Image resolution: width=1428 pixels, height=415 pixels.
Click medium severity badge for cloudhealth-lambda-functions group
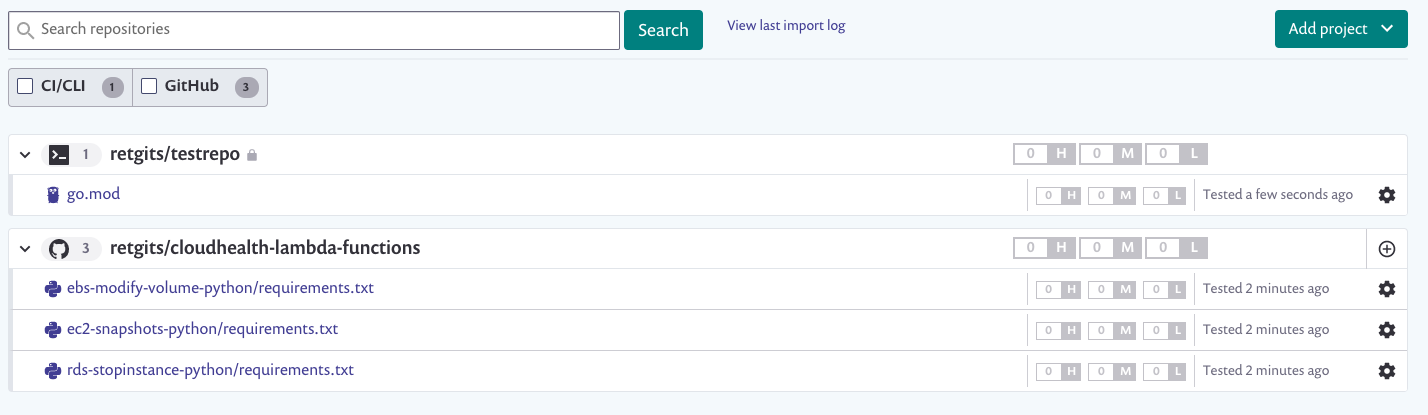[x=1110, y=248]
